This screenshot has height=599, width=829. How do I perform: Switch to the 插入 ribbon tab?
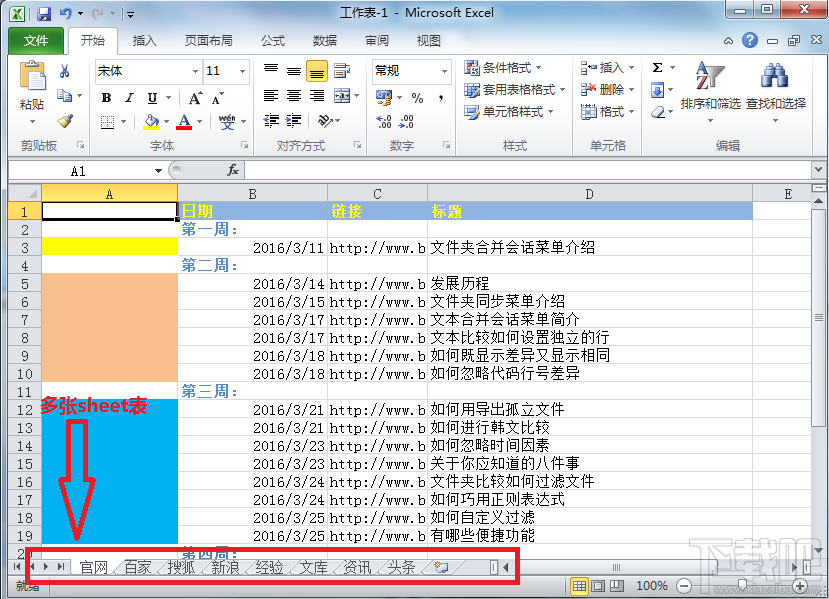146,40
